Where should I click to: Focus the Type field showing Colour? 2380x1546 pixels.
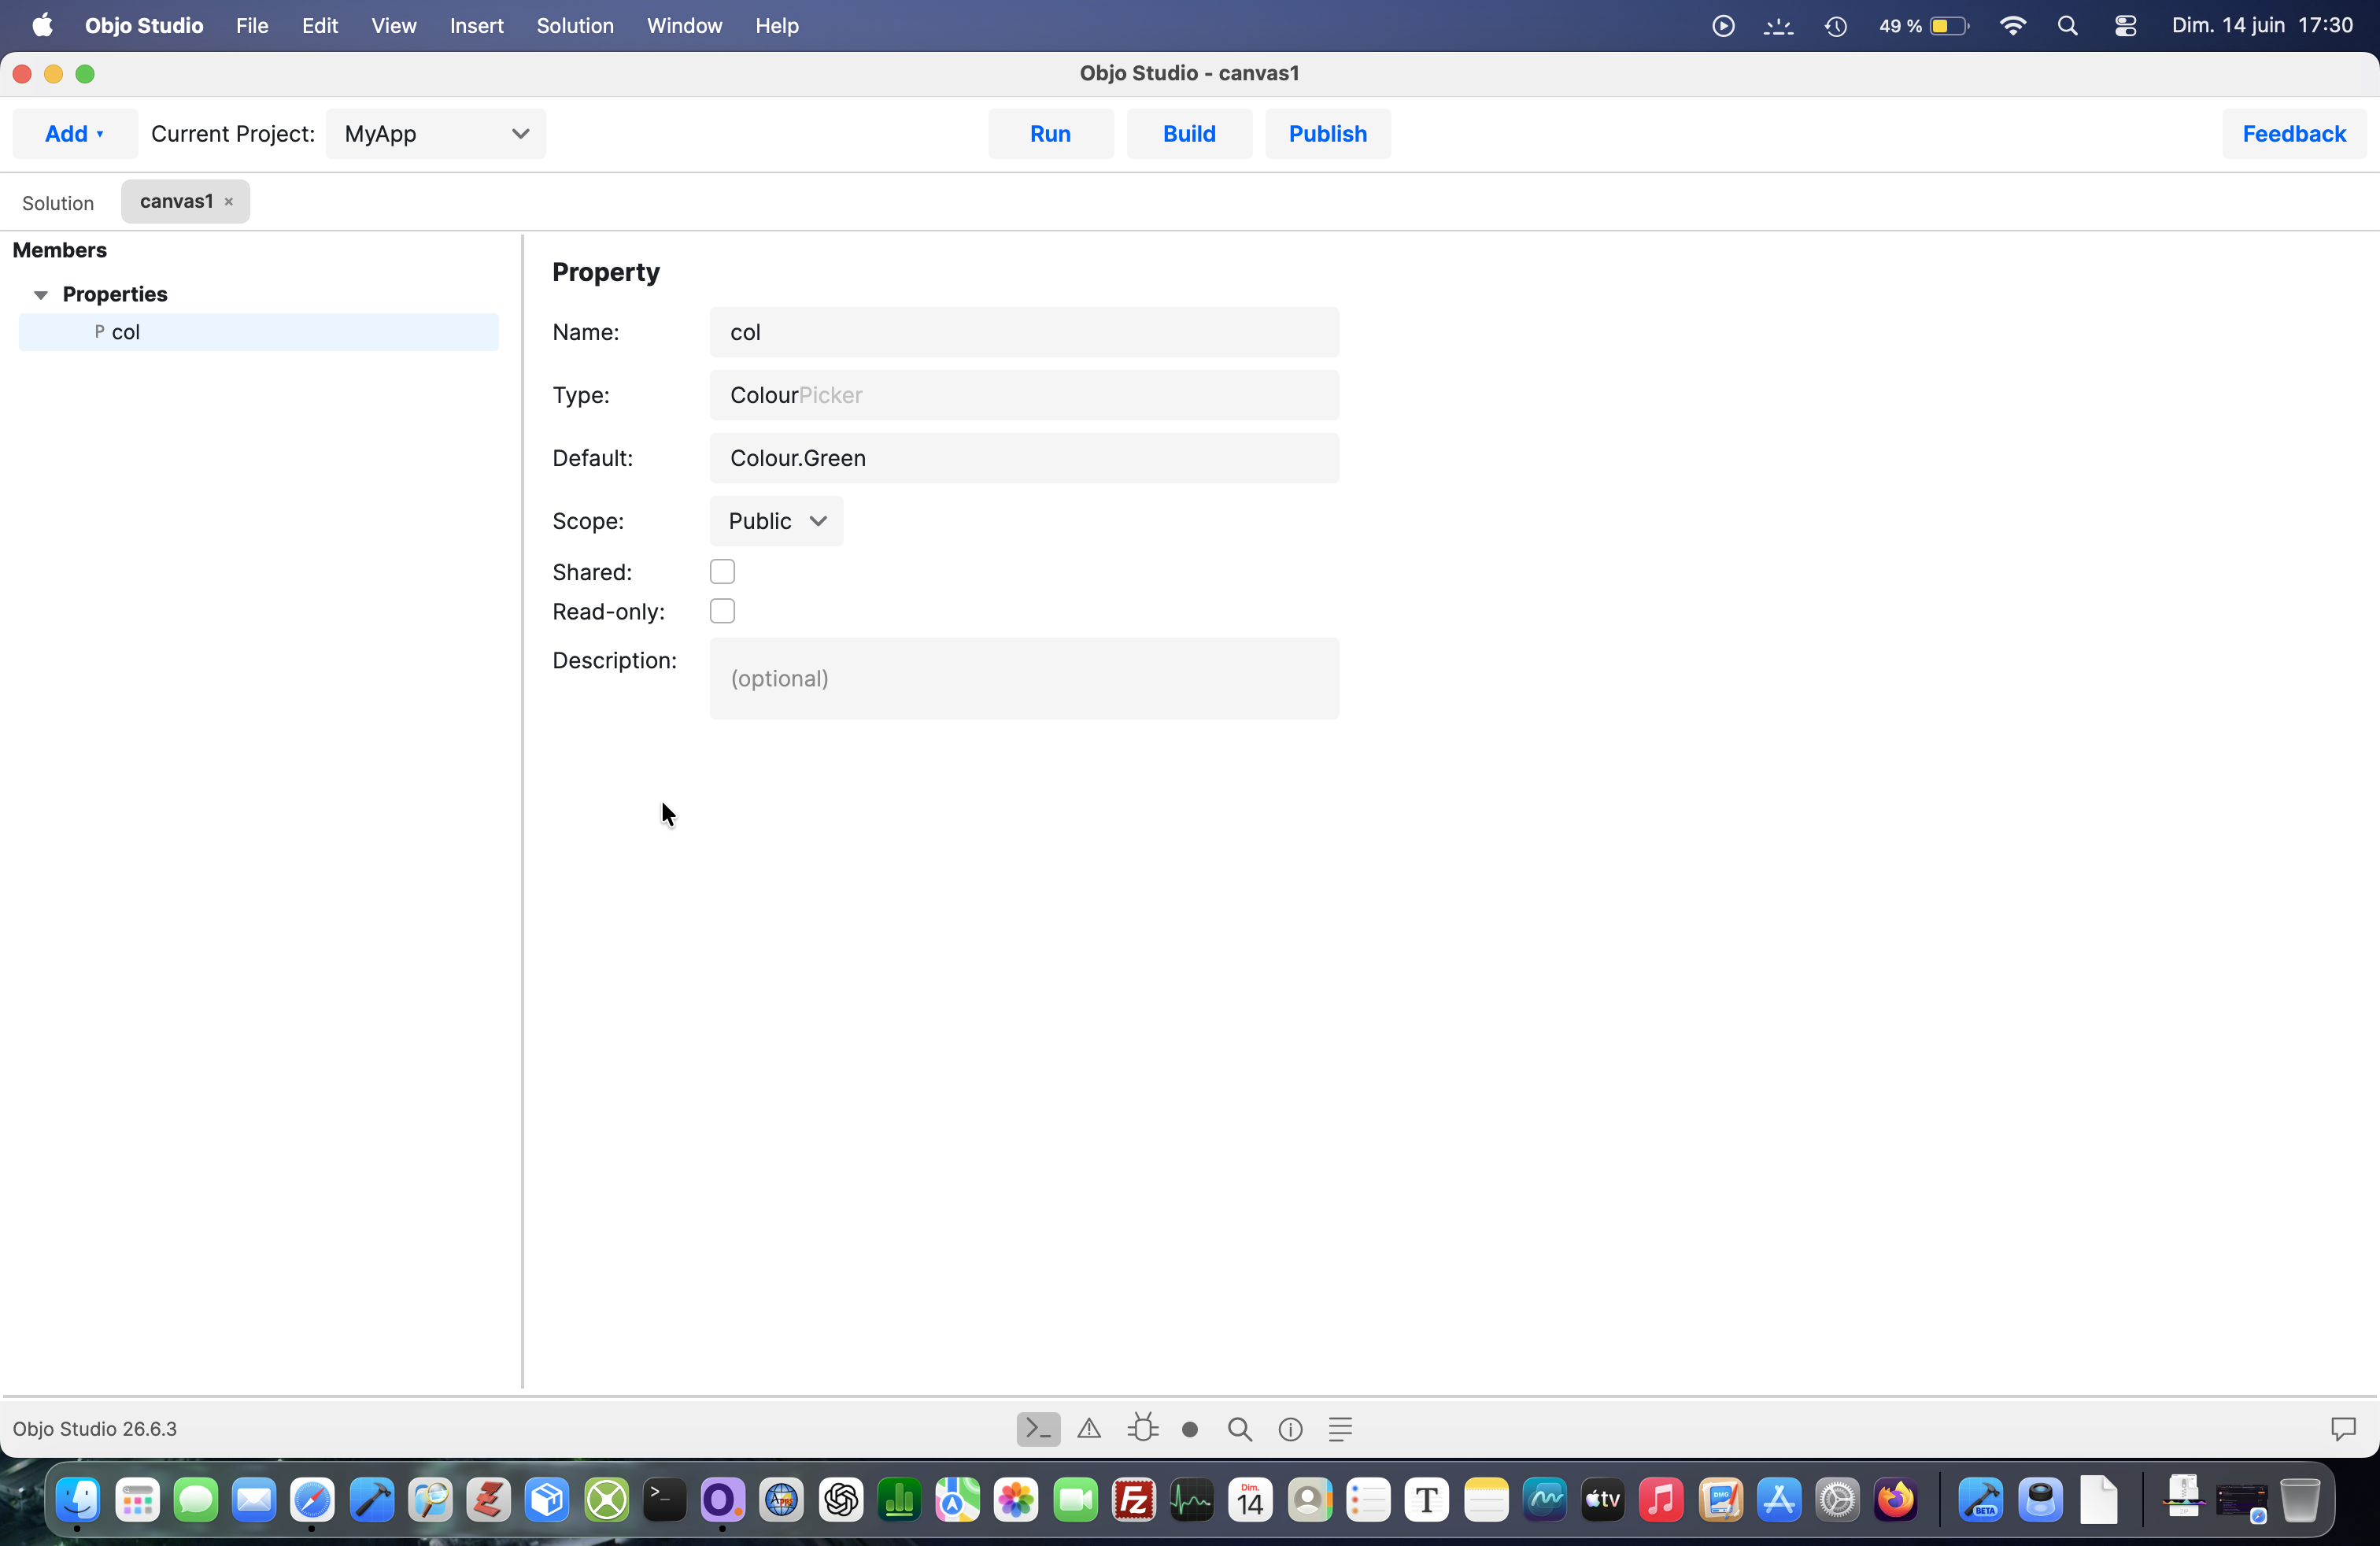click(1024, 395)
